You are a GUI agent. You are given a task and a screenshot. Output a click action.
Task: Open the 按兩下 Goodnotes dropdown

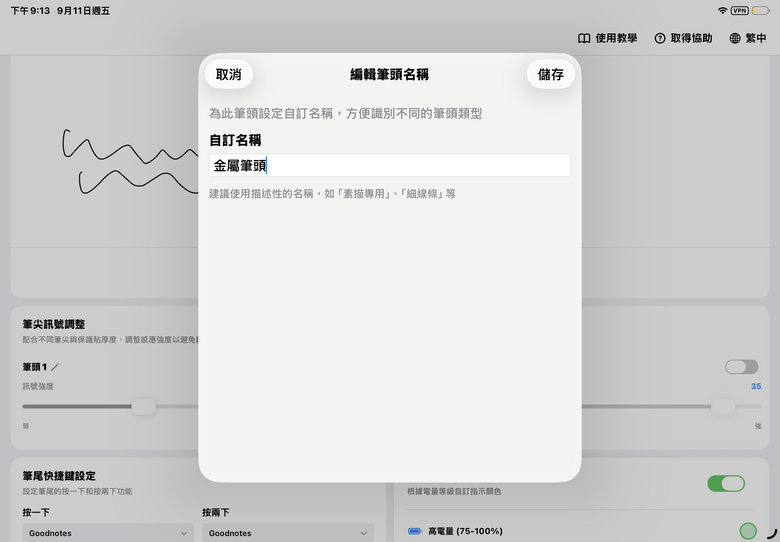(x=288, y=533)
